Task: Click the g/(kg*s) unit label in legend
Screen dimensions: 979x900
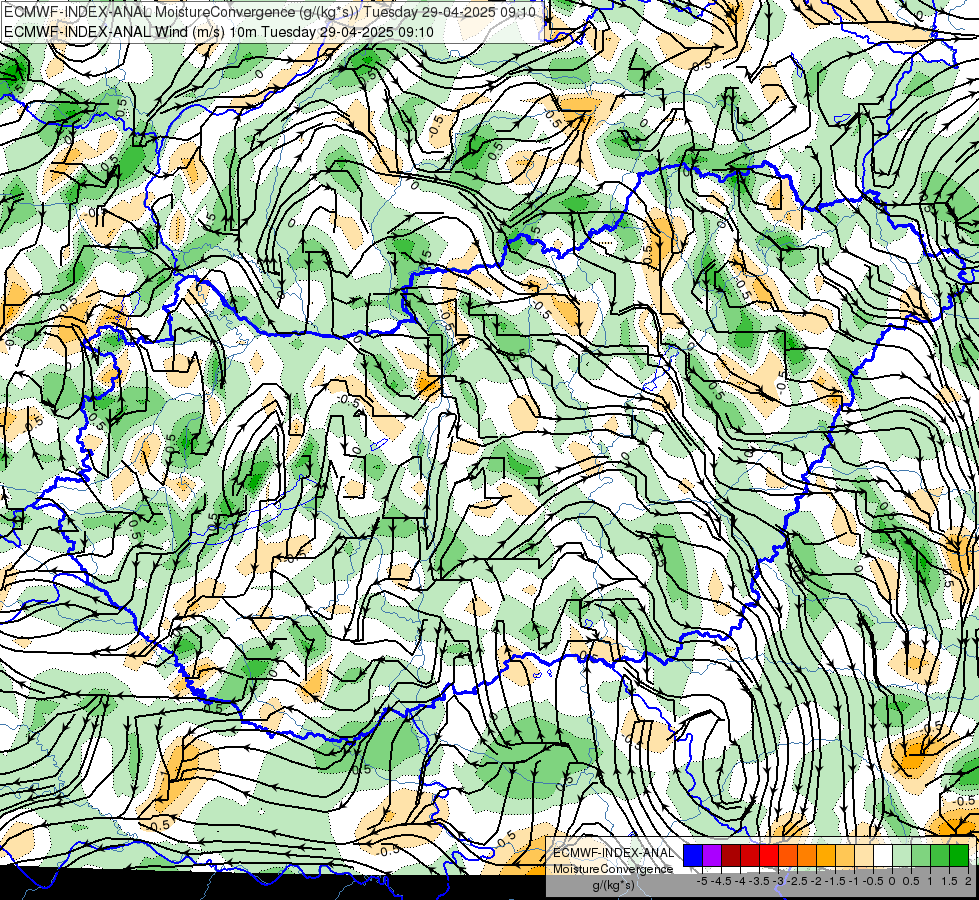Action: pos(613,886)
